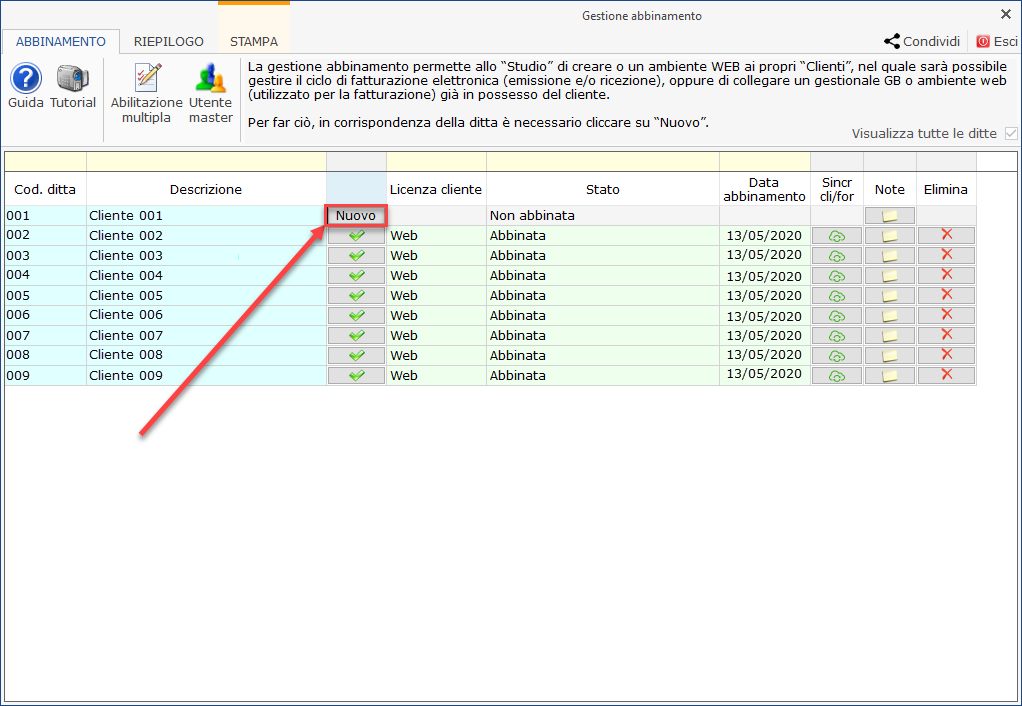Sync cli/for cloud icon for Cliente 008
This screenshot has height=706, width=1022.
click(837, 356)
